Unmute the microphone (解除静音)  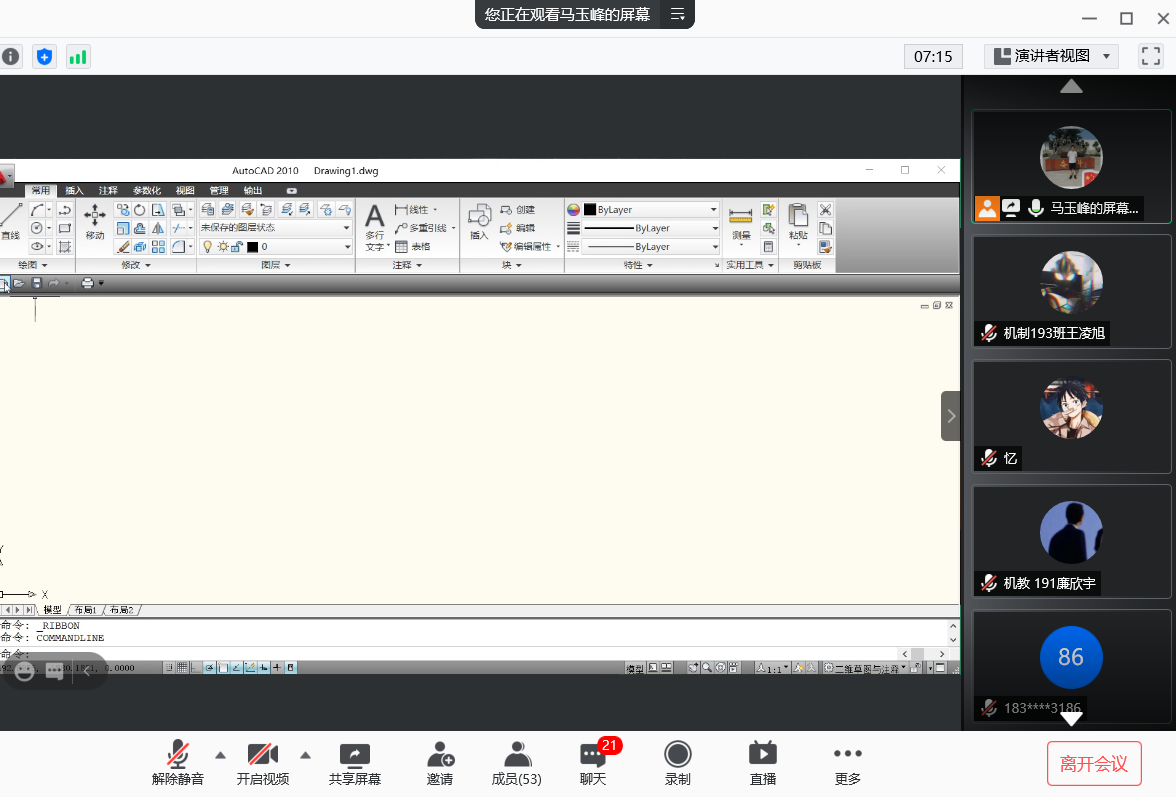click(x=178, y=764)
